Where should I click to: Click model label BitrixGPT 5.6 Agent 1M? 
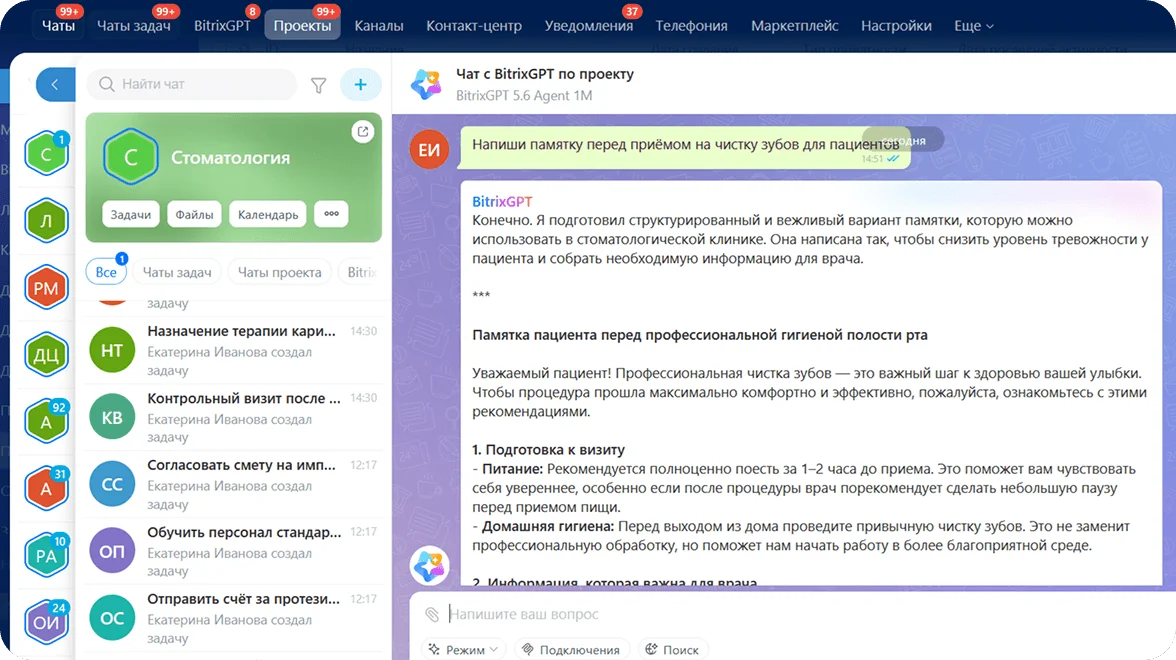click(x=524, y=95)
